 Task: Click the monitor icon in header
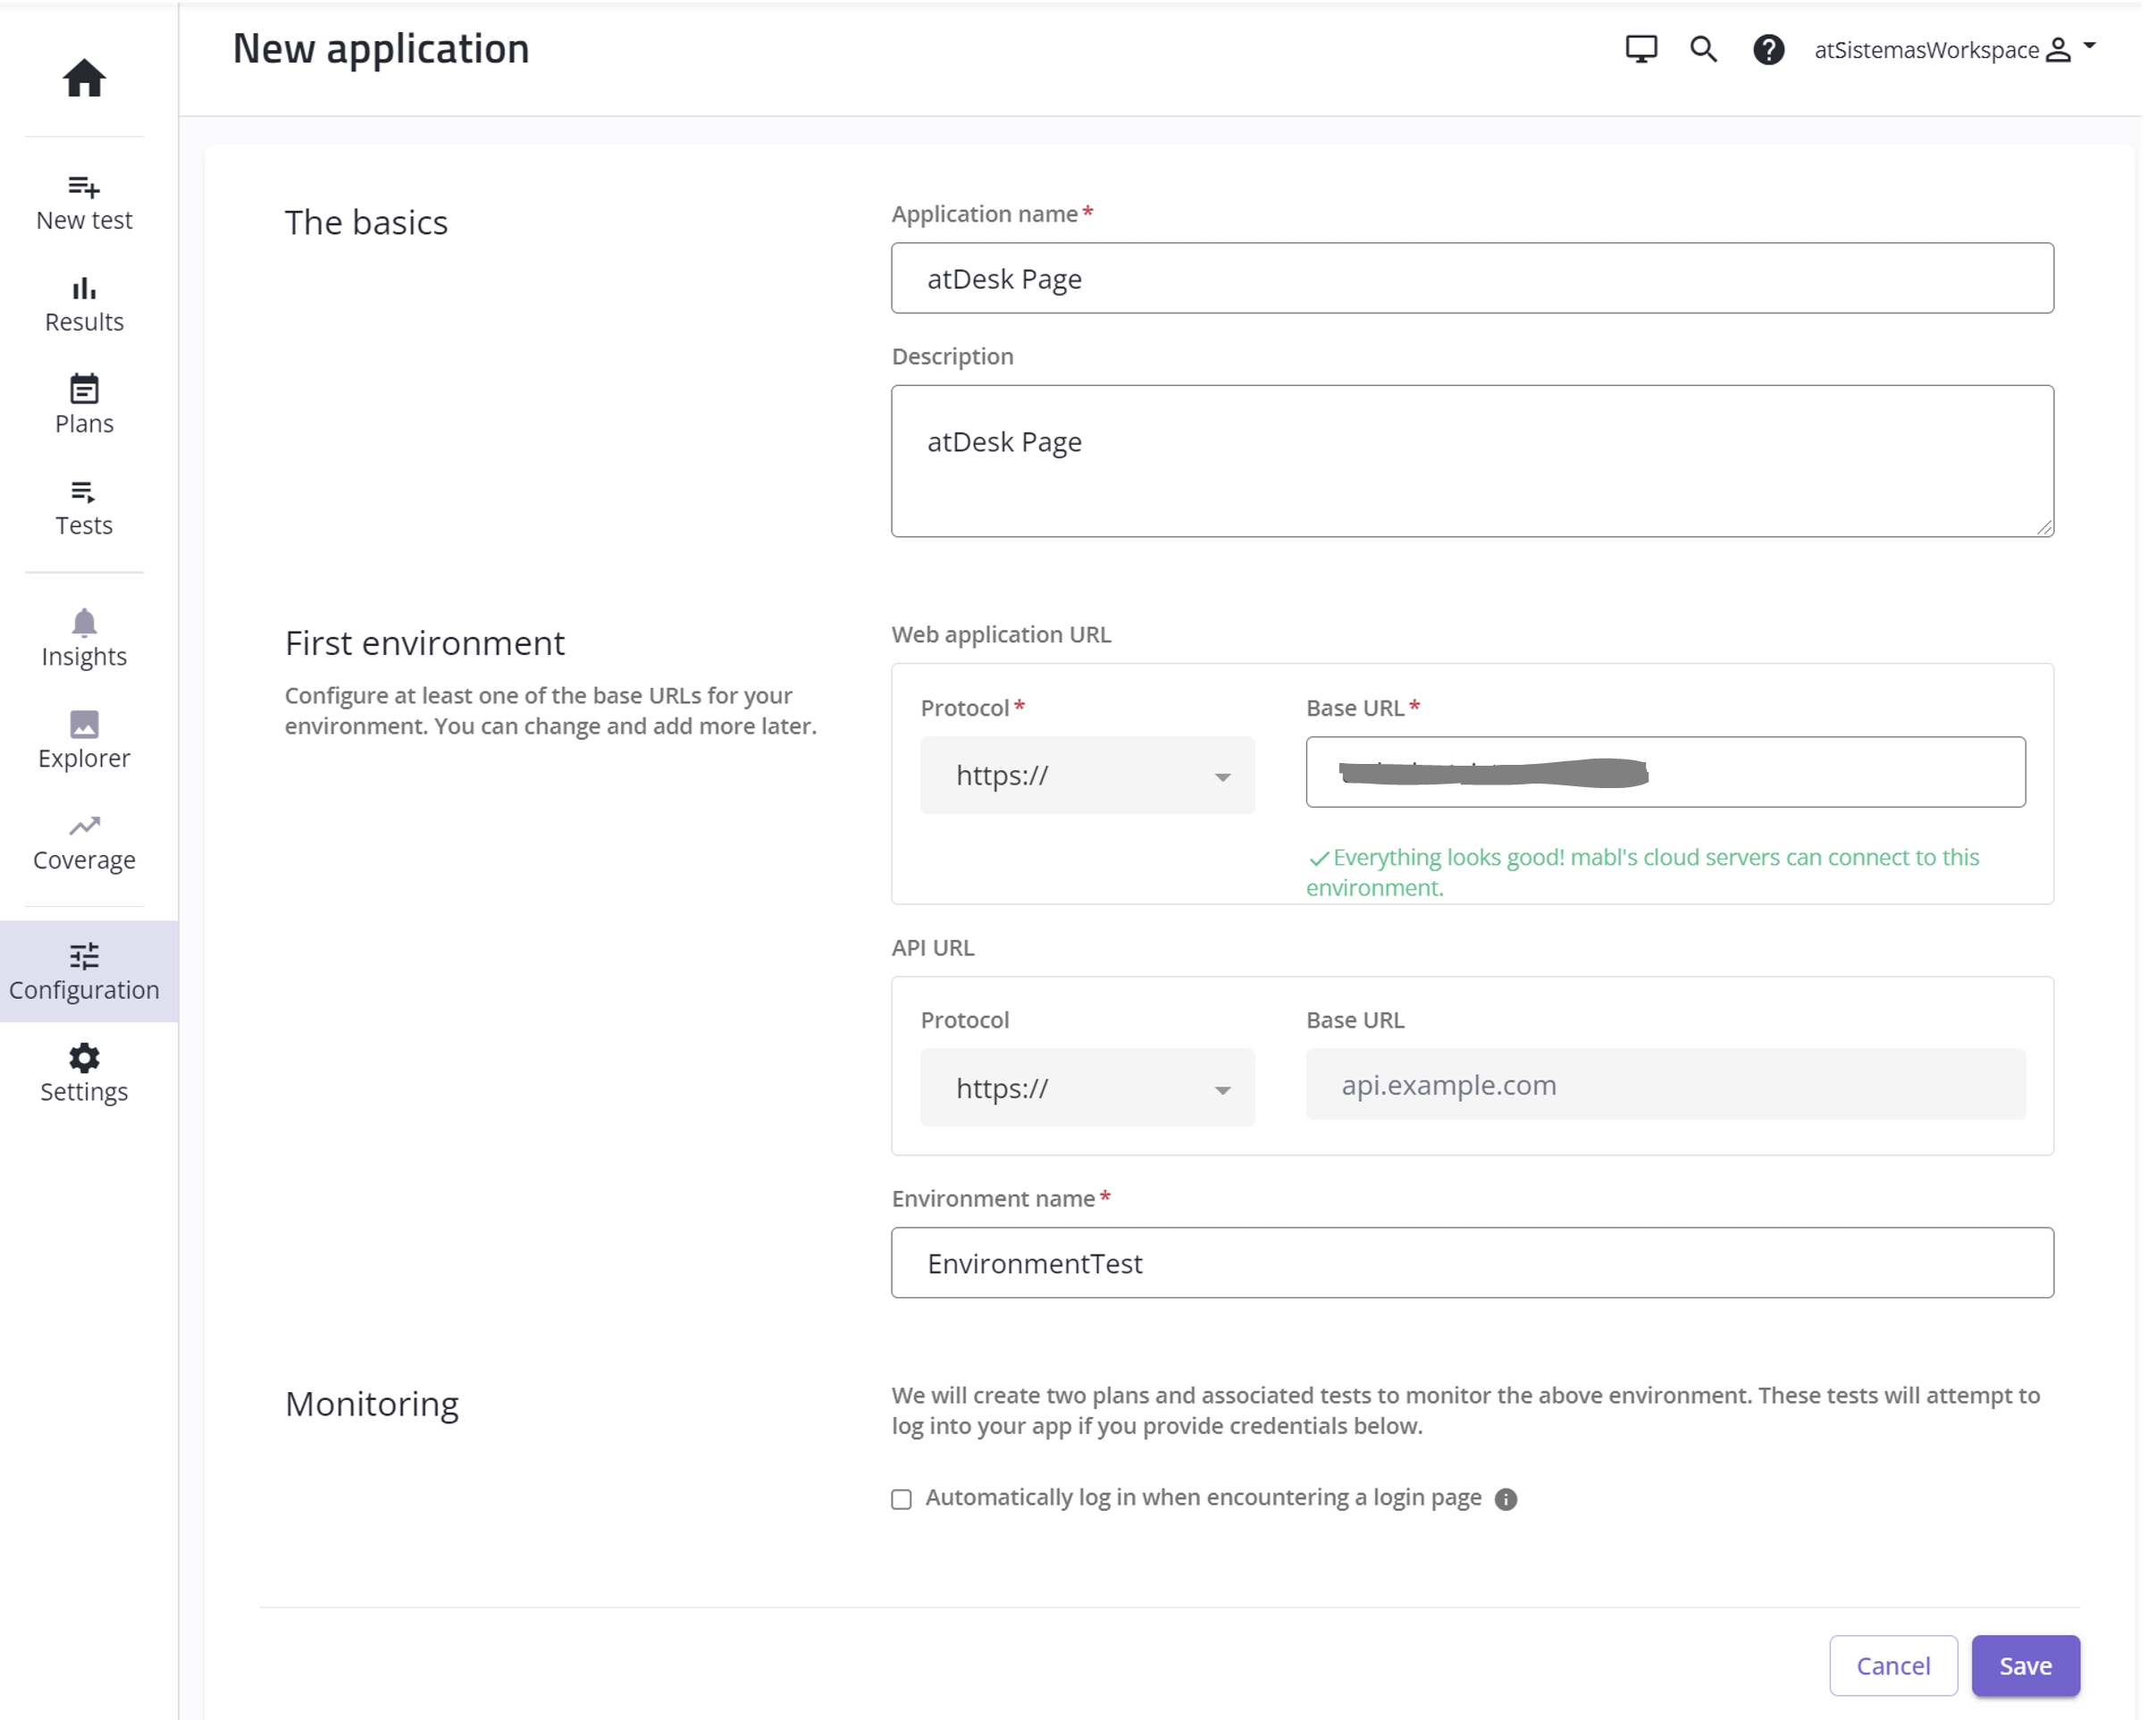coord(1640,49)
